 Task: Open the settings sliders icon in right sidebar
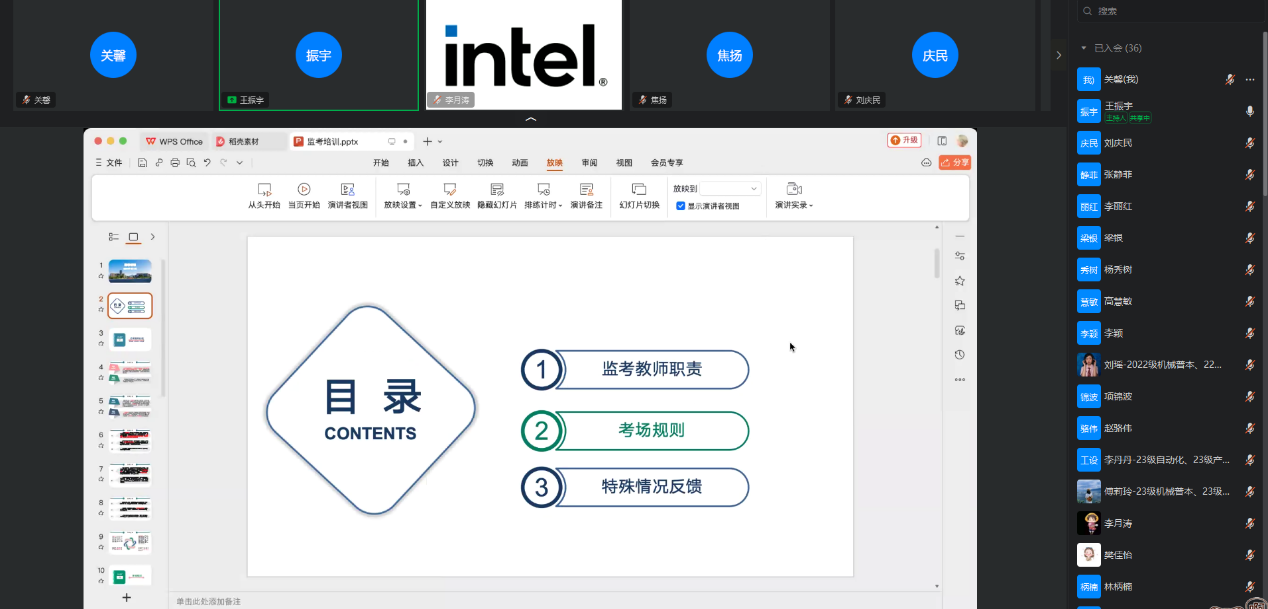click(x=960, y=256)
